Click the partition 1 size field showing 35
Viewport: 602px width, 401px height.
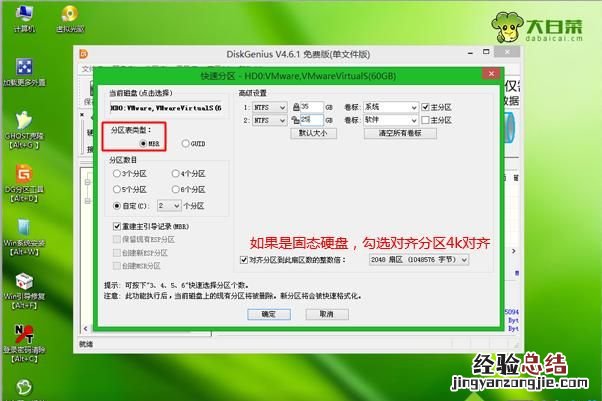[311, 107]
